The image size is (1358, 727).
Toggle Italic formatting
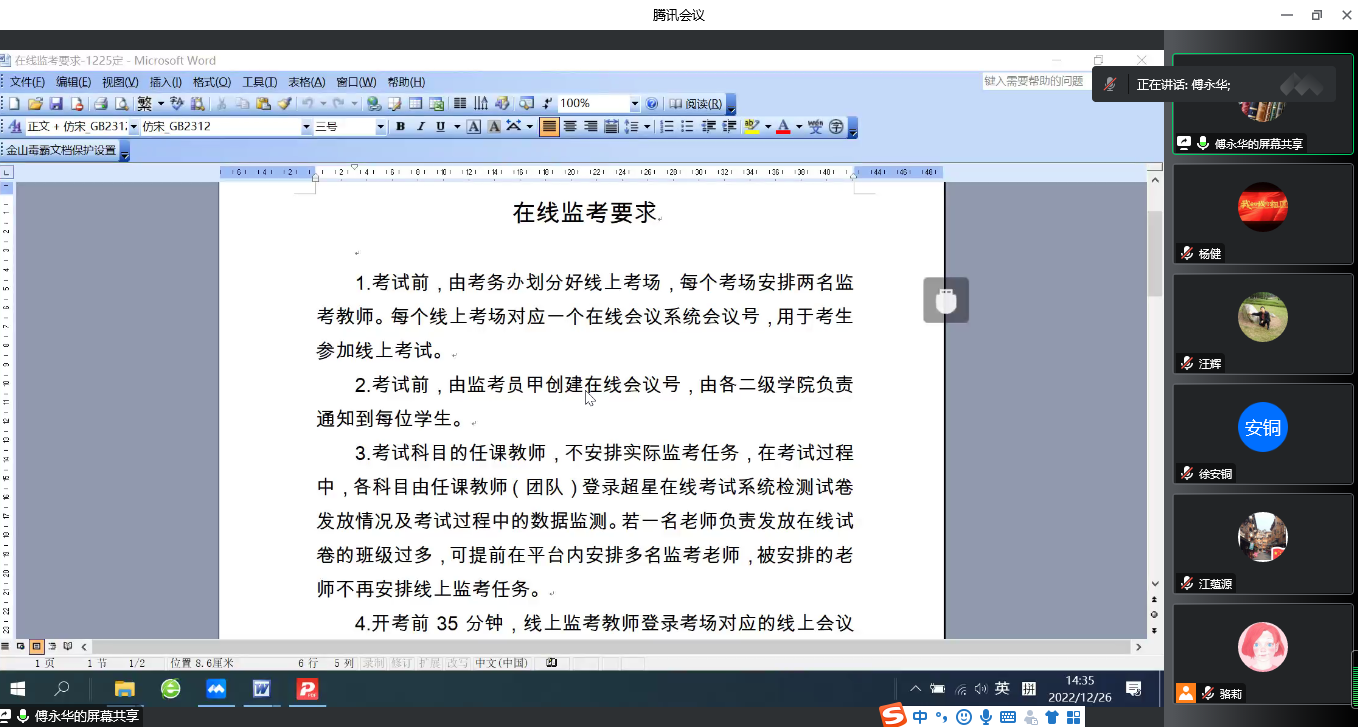(420, 127)
